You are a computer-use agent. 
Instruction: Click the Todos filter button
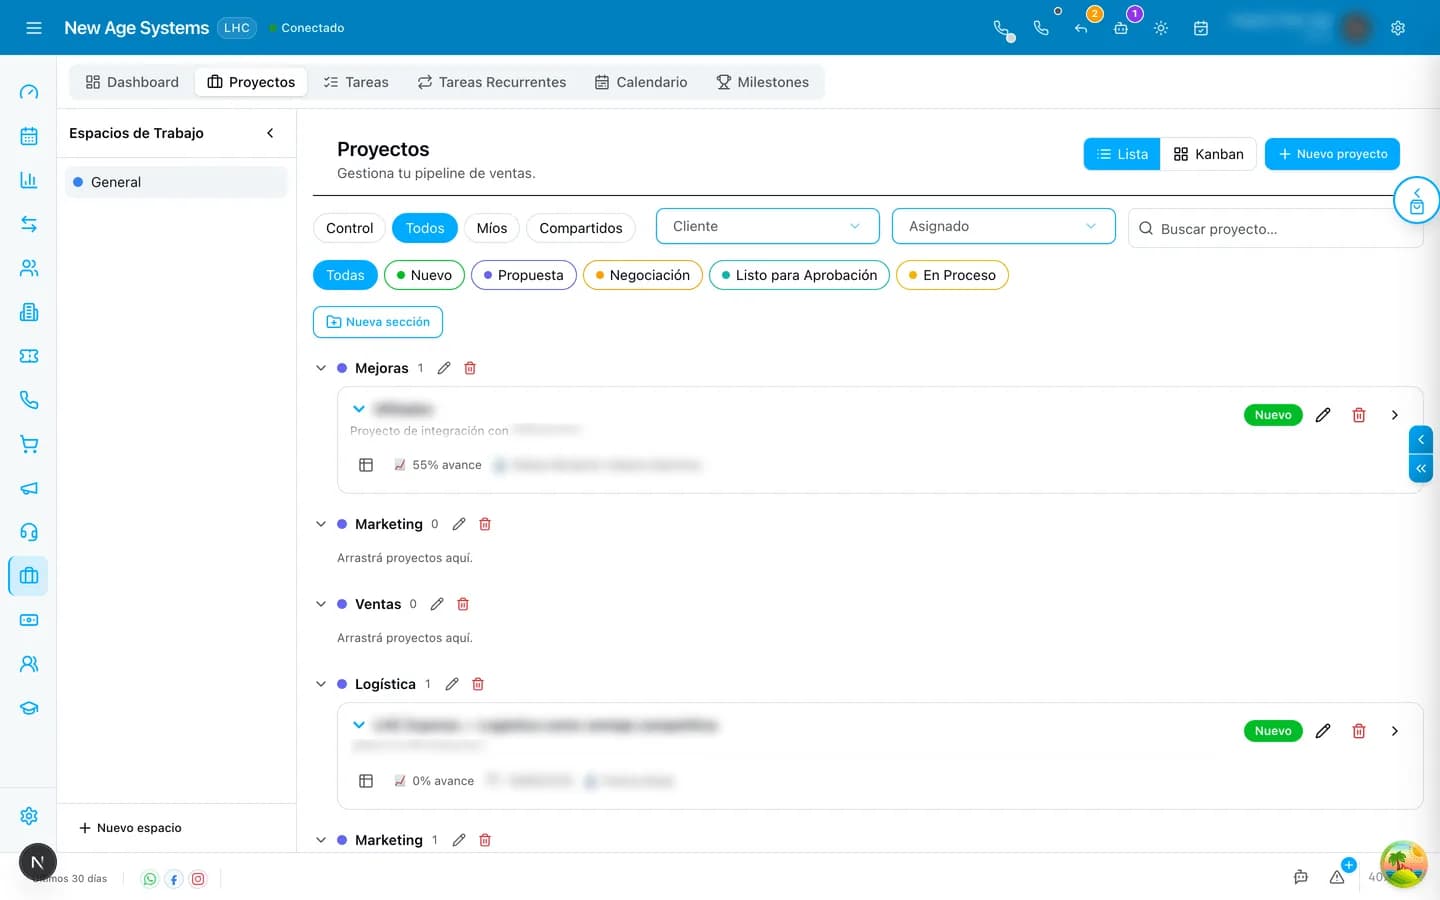click(x=425, y=228)
